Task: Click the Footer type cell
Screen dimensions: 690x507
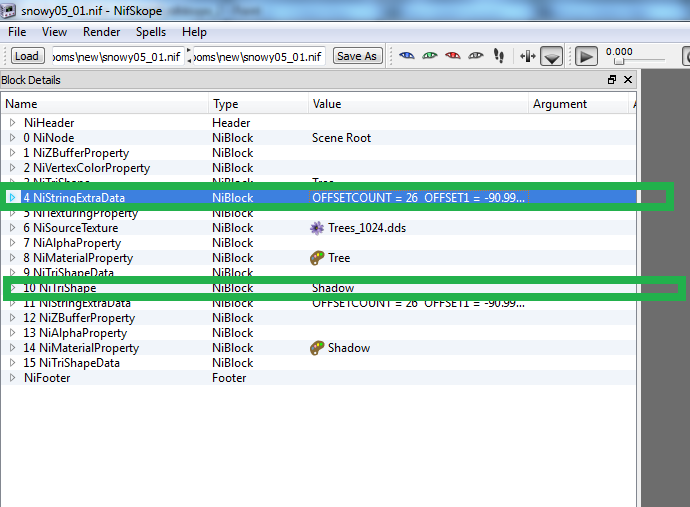Action: [229, 378]
